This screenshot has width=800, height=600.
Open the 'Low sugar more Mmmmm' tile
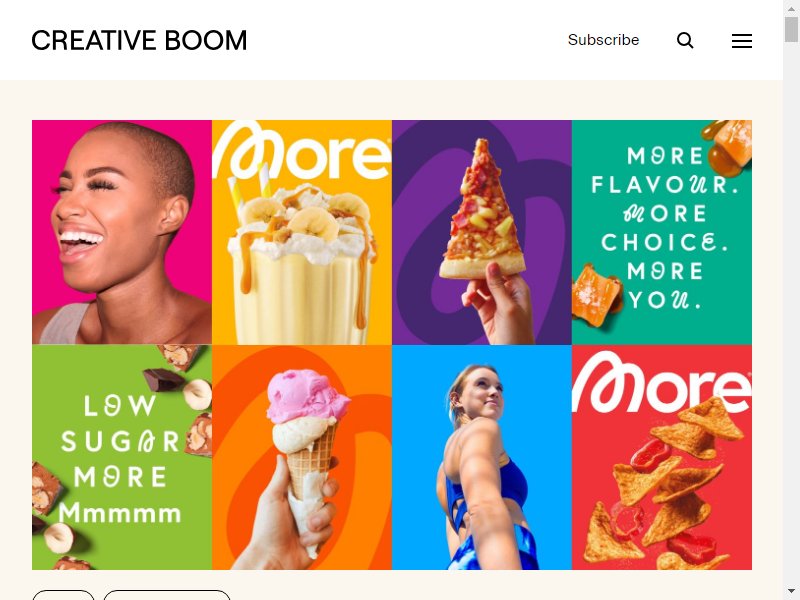click(122, 457)
